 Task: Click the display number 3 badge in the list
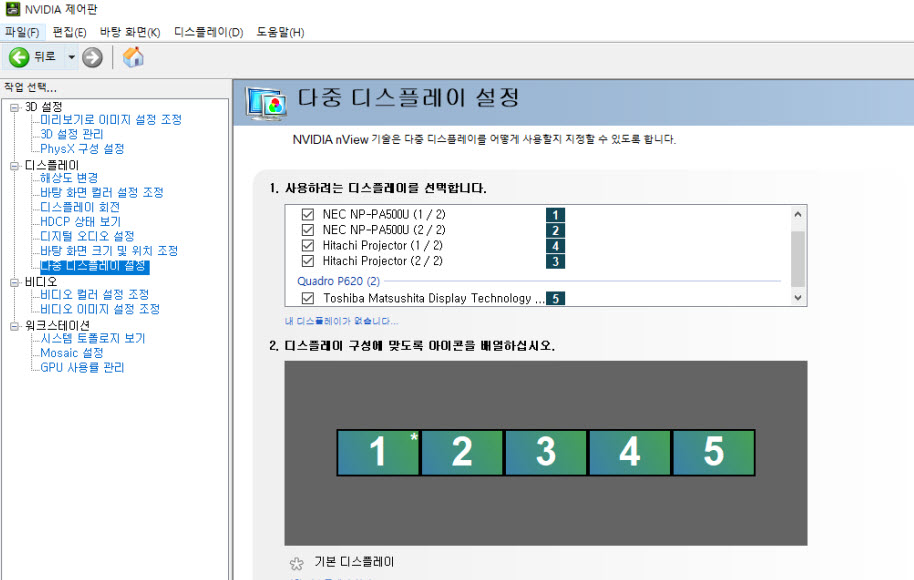point(556,262)
